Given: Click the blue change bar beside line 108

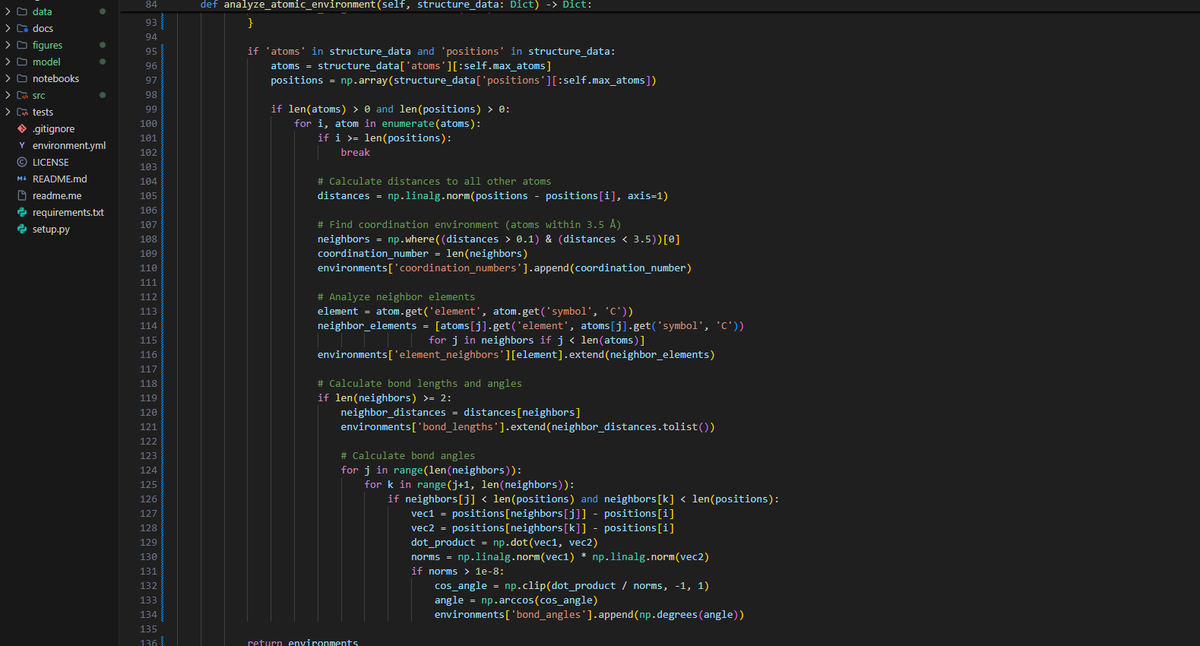Looking at the screenshot, I should [163, 238].
